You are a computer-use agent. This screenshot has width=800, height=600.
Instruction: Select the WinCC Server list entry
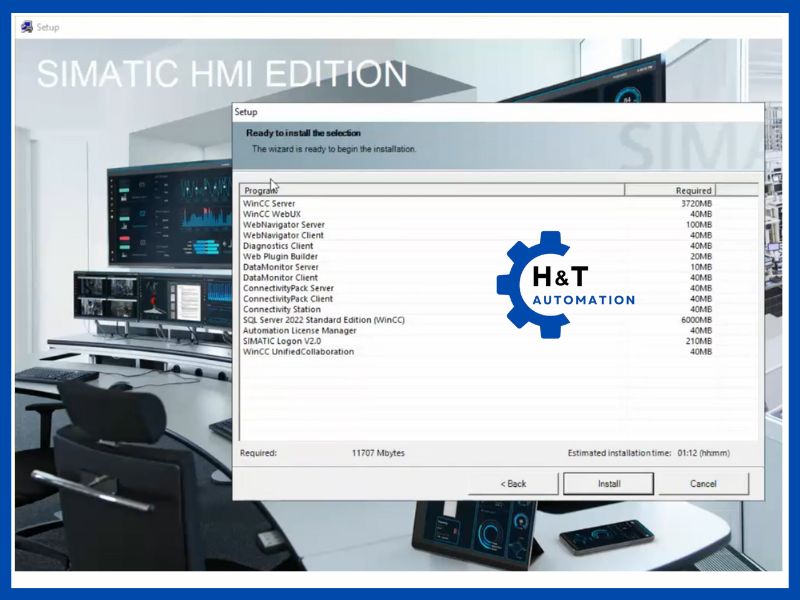pos(270,204)
